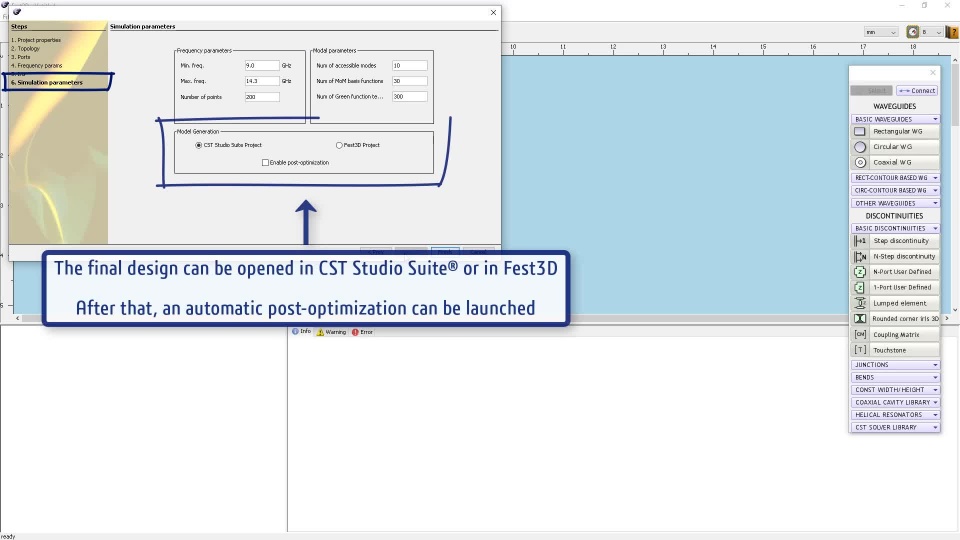960x540 pixels.
Task: Go to step 6 Simulation parameters
Action: click(47, 82)
